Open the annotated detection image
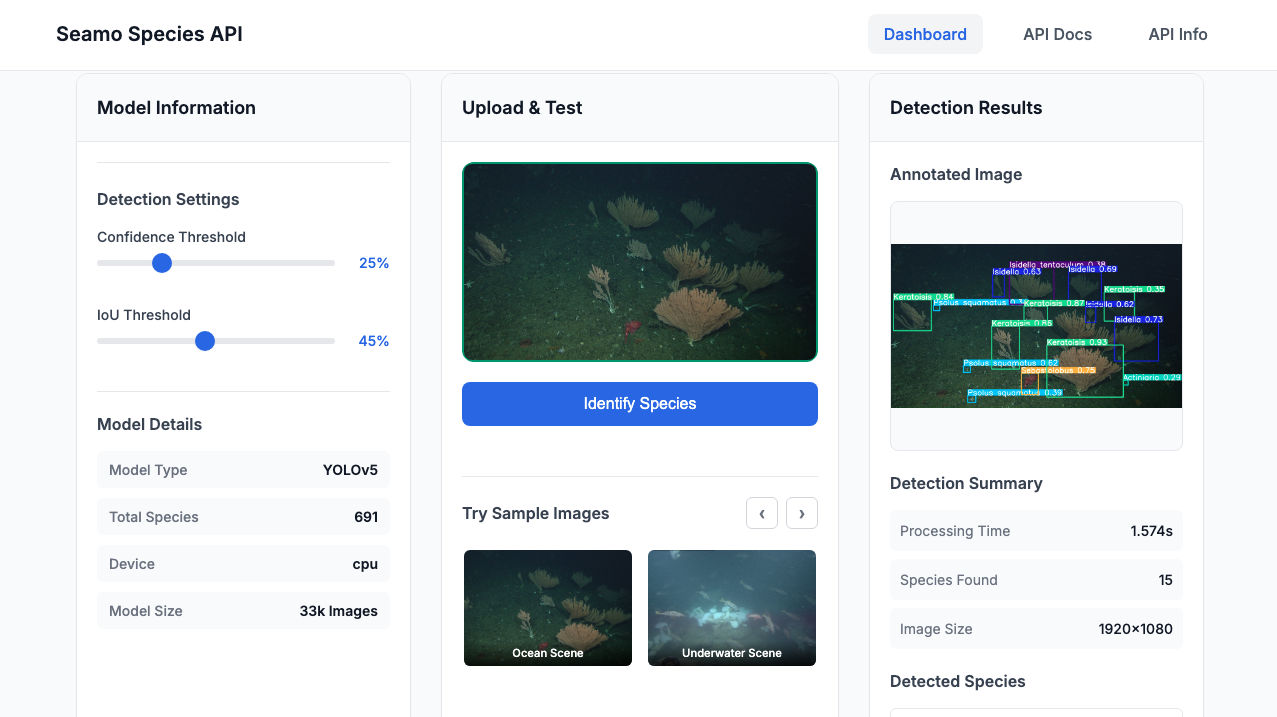 point(1036,326)
